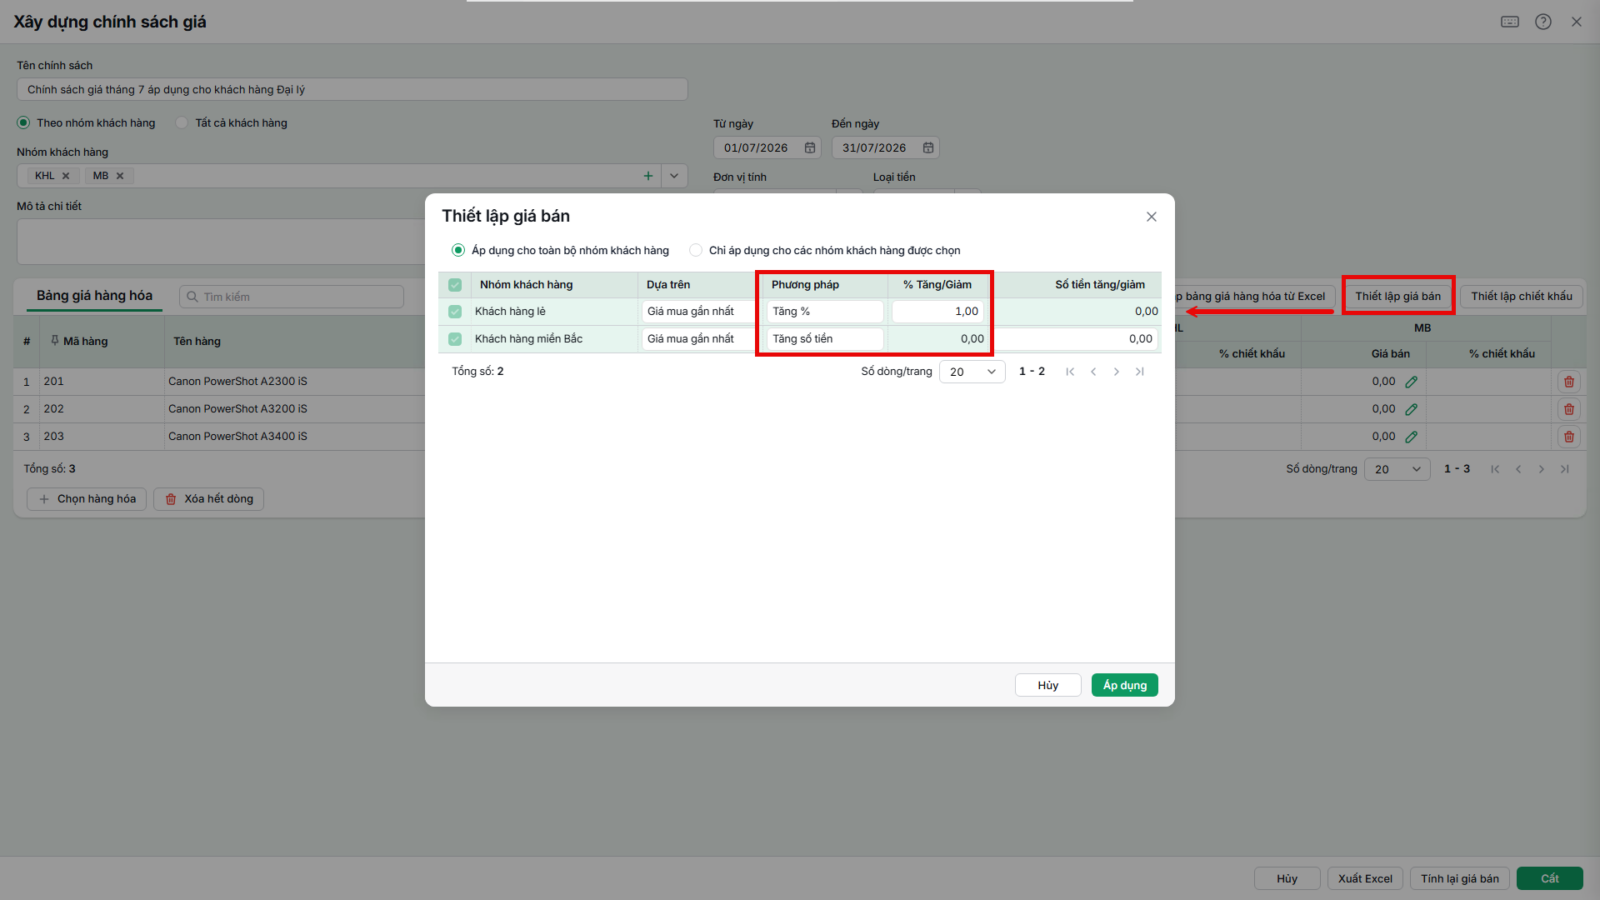Click Chọn hàng hóa button
The image size is (1600, 900).
click(x=87, y=499)
